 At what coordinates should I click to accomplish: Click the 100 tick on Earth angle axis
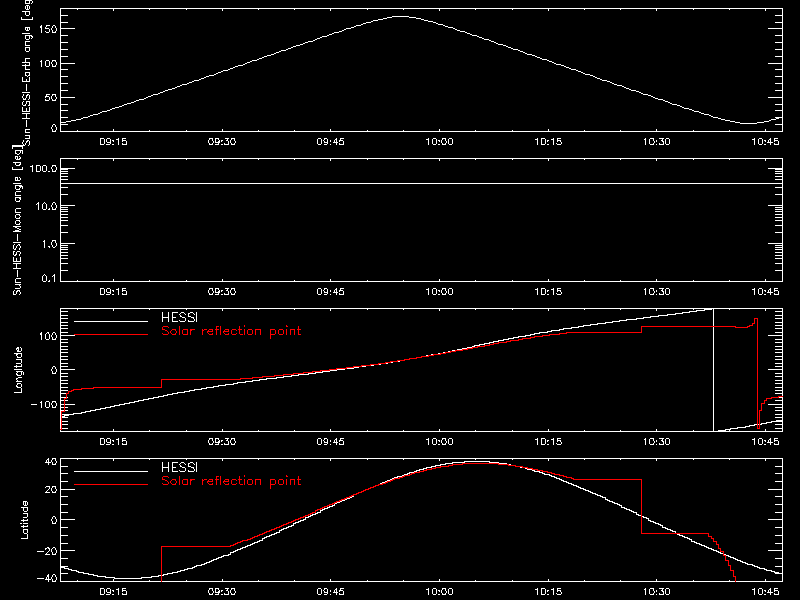pos(48,64)
